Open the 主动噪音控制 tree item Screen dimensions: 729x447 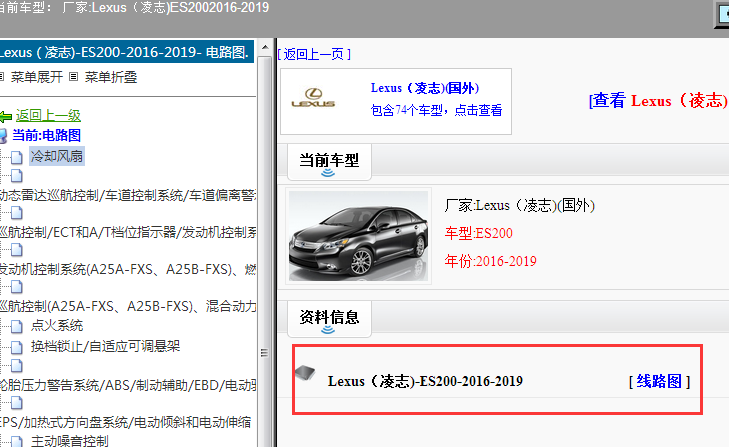tap(70, 441)
